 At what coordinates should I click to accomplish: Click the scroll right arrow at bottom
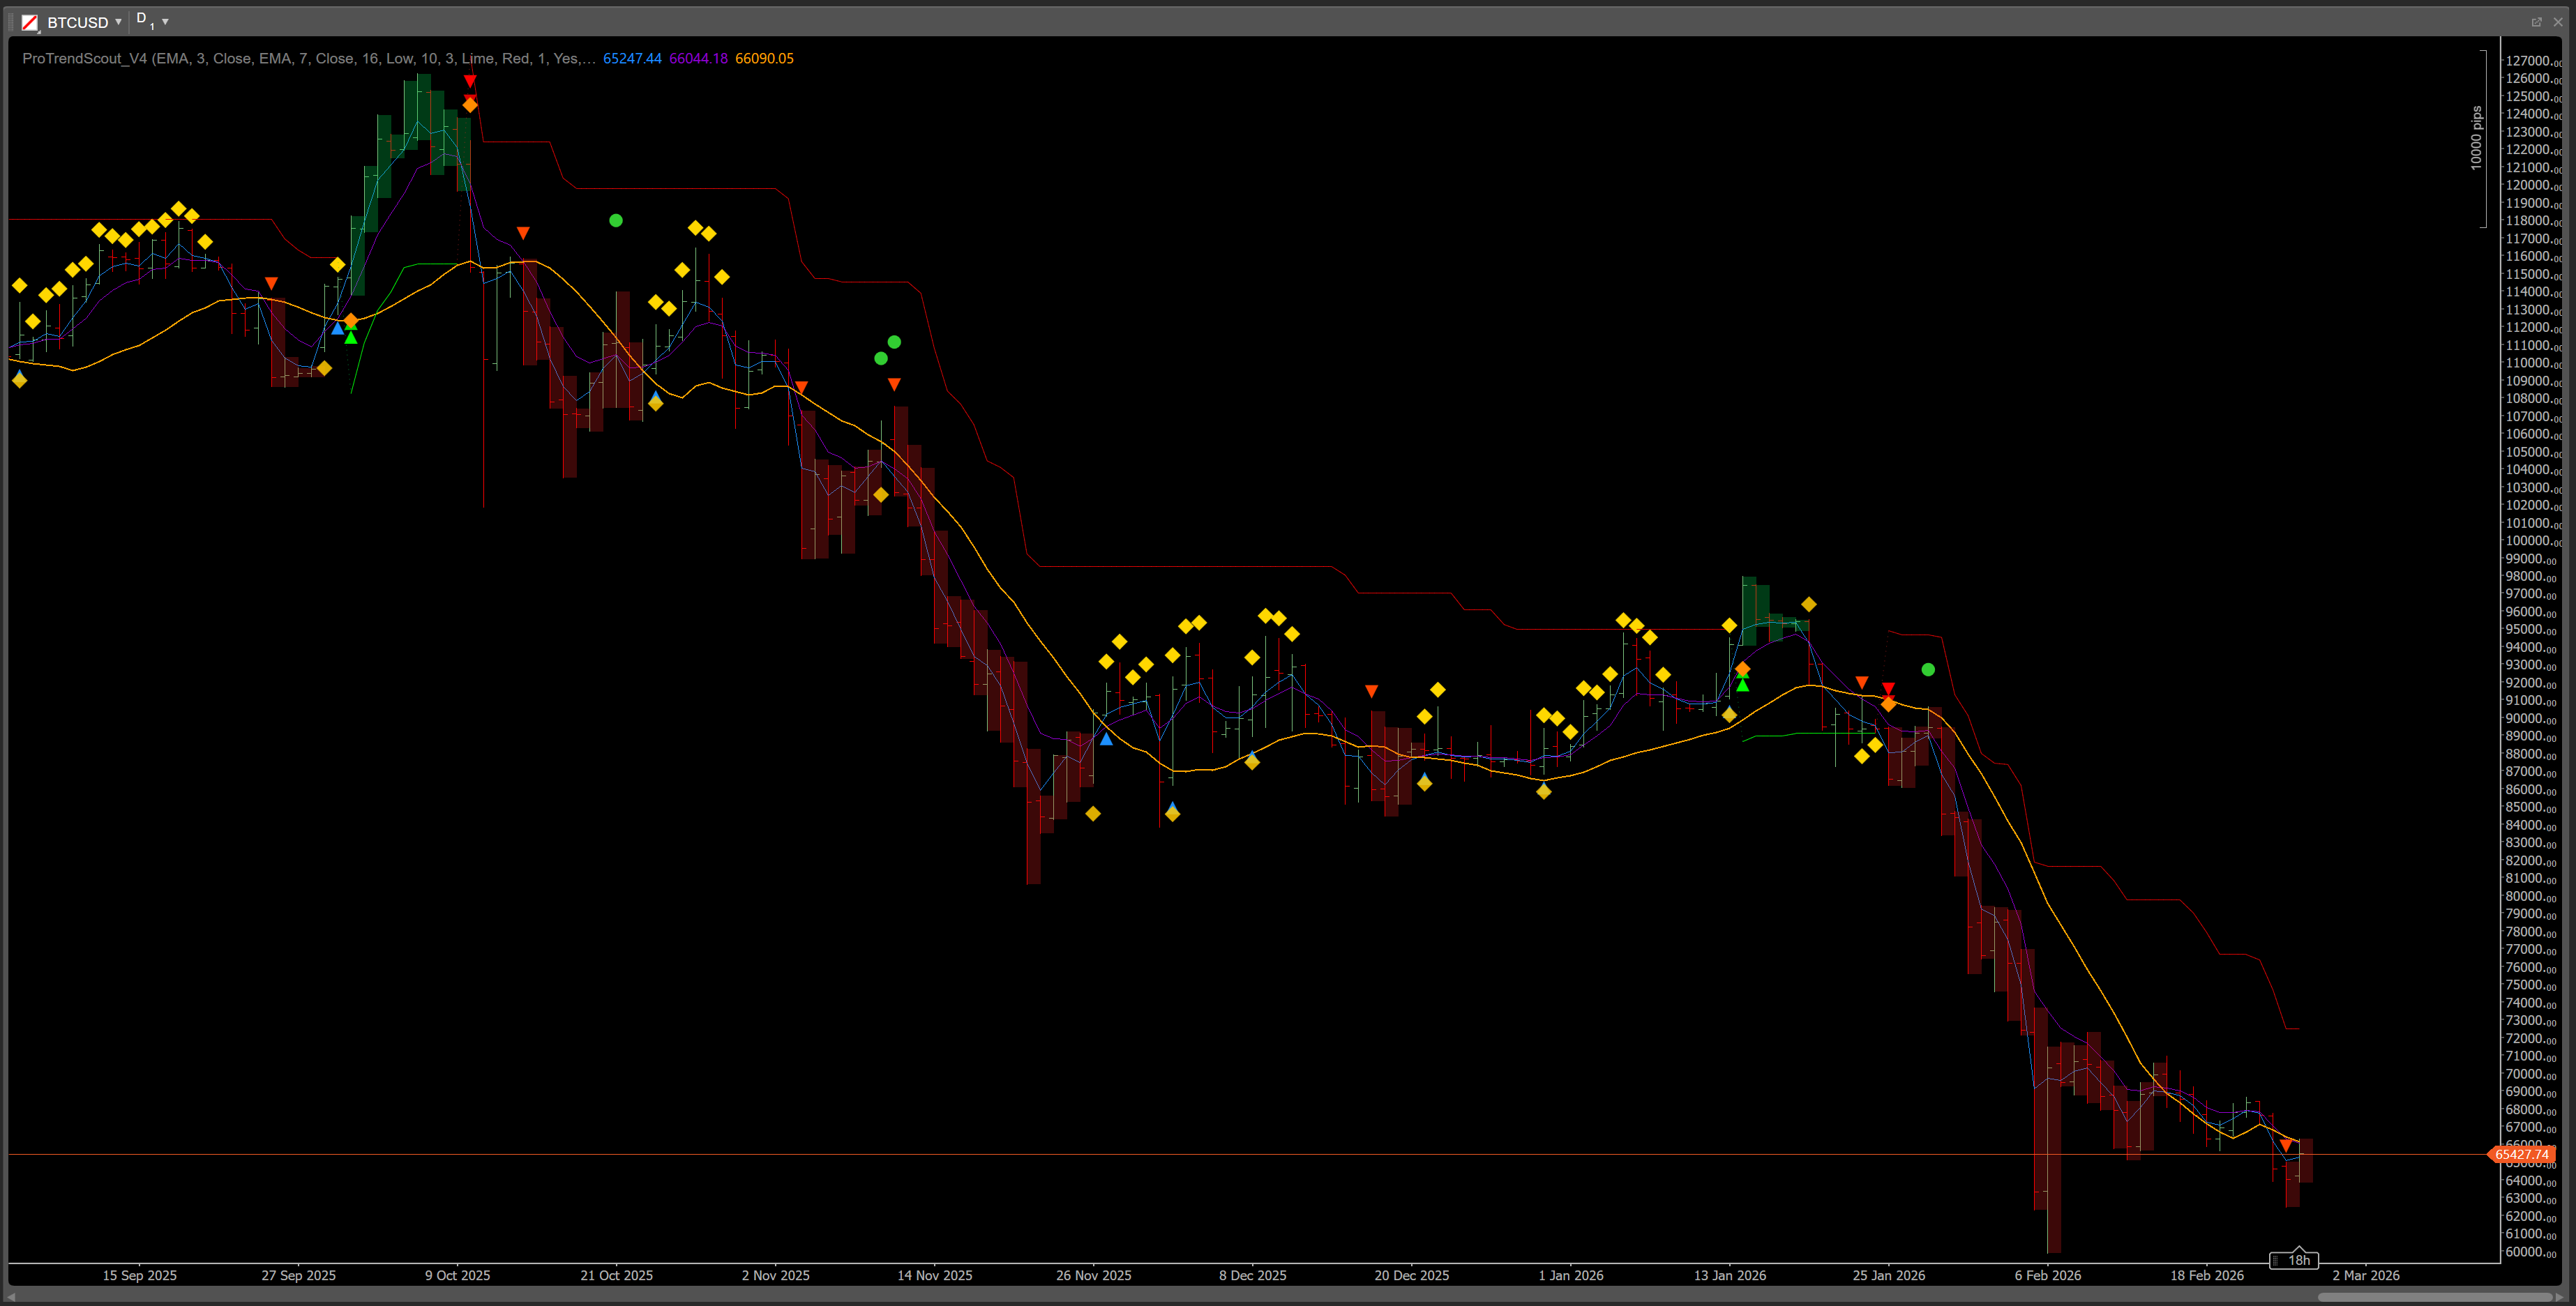[2559, 1297]
